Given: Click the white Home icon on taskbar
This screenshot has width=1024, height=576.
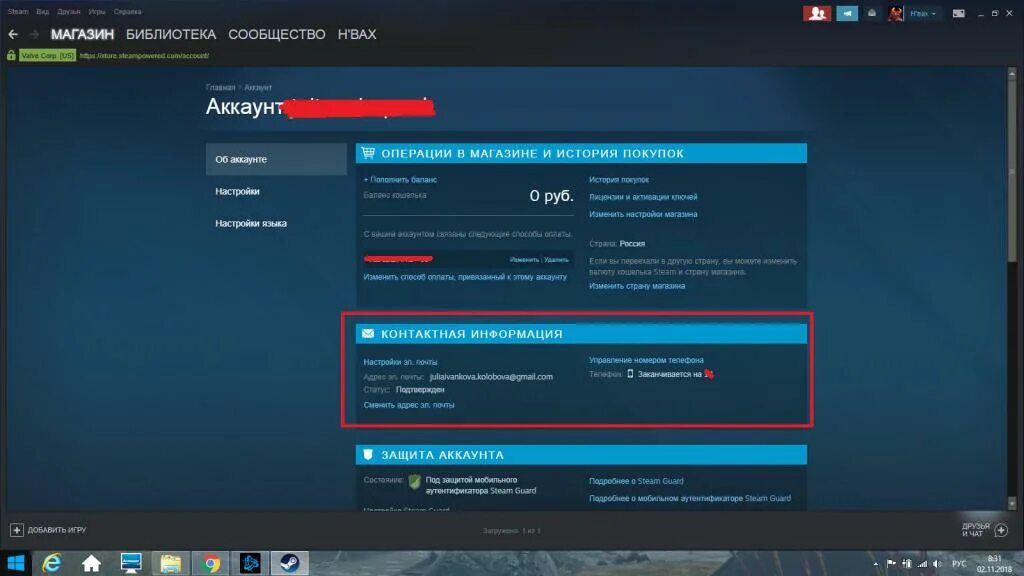Looking at the screenshot, I should [x=91, y=563].
